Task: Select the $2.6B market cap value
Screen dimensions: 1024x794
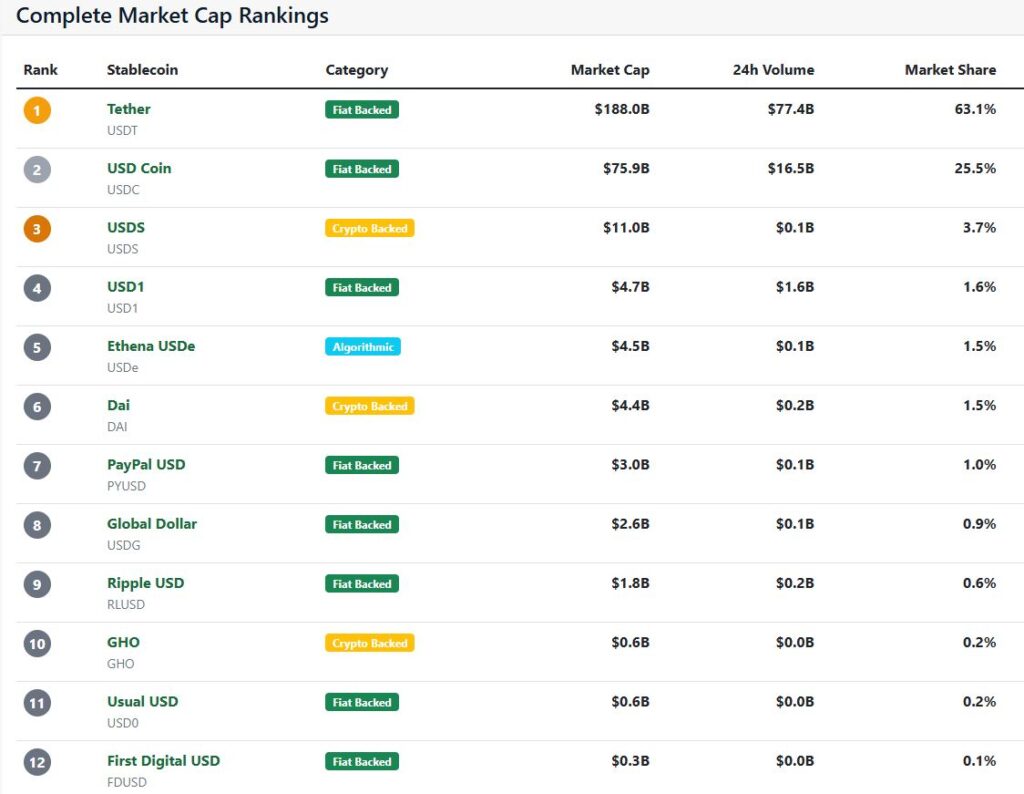Action: pos(630,524)
